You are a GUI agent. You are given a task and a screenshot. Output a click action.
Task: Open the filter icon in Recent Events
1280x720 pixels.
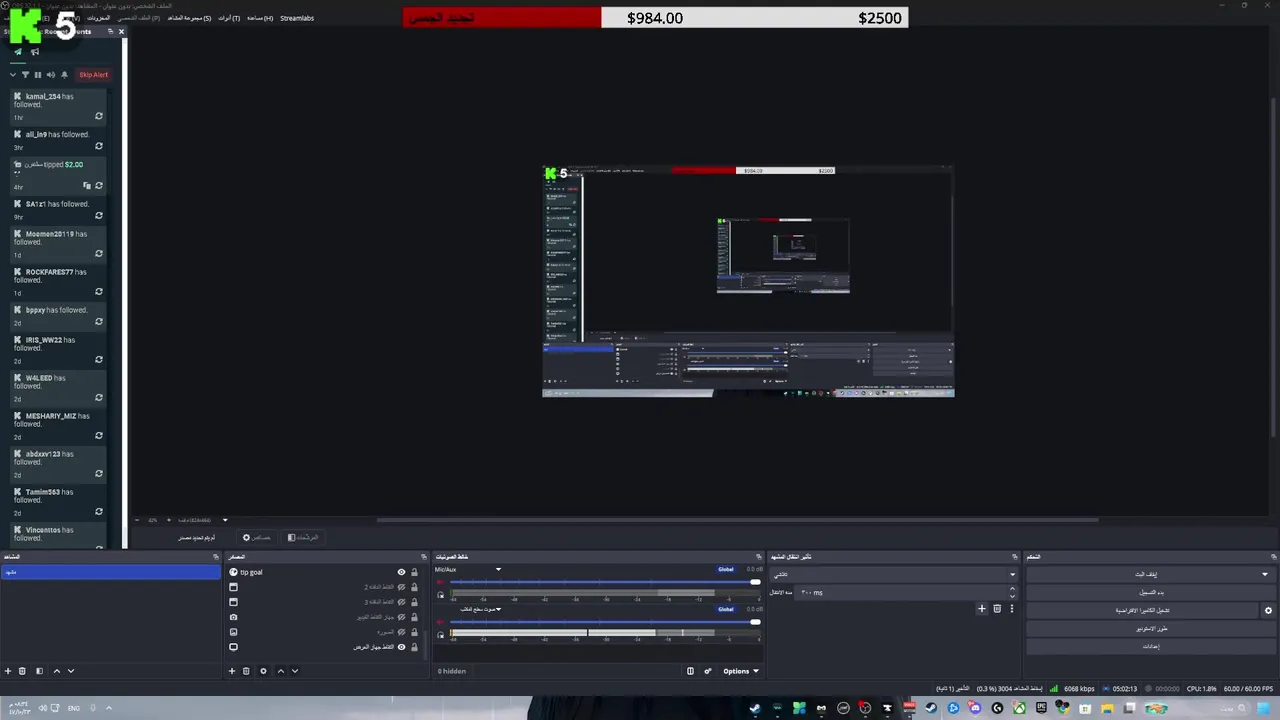pyautogui.click(x=26, y=75)
